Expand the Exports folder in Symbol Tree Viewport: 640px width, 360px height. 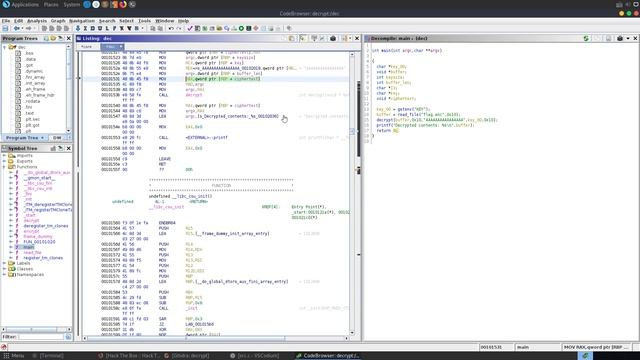pyautogui.click(x=4, y=161)
